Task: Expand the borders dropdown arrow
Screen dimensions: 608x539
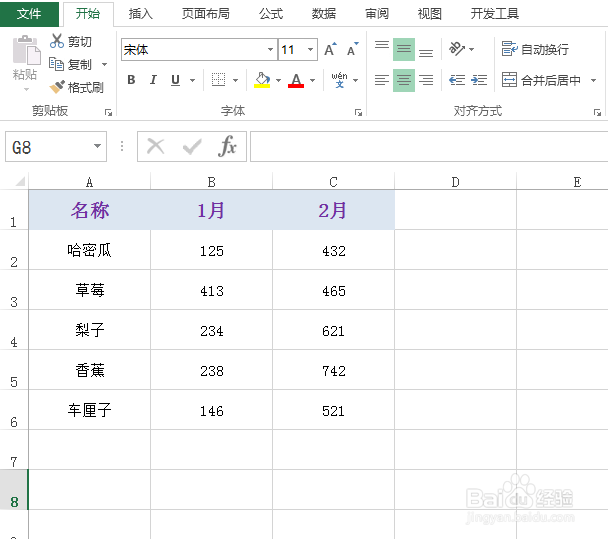Action: tap(235, 80)
